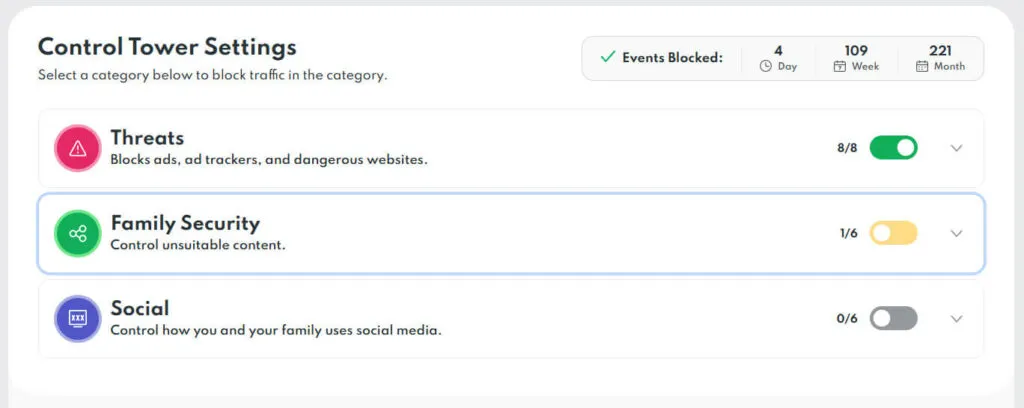Click the 109 weekly blocked events count
Screen dimensions: 1024x408
pyautogui.click(x=857, y=49)
